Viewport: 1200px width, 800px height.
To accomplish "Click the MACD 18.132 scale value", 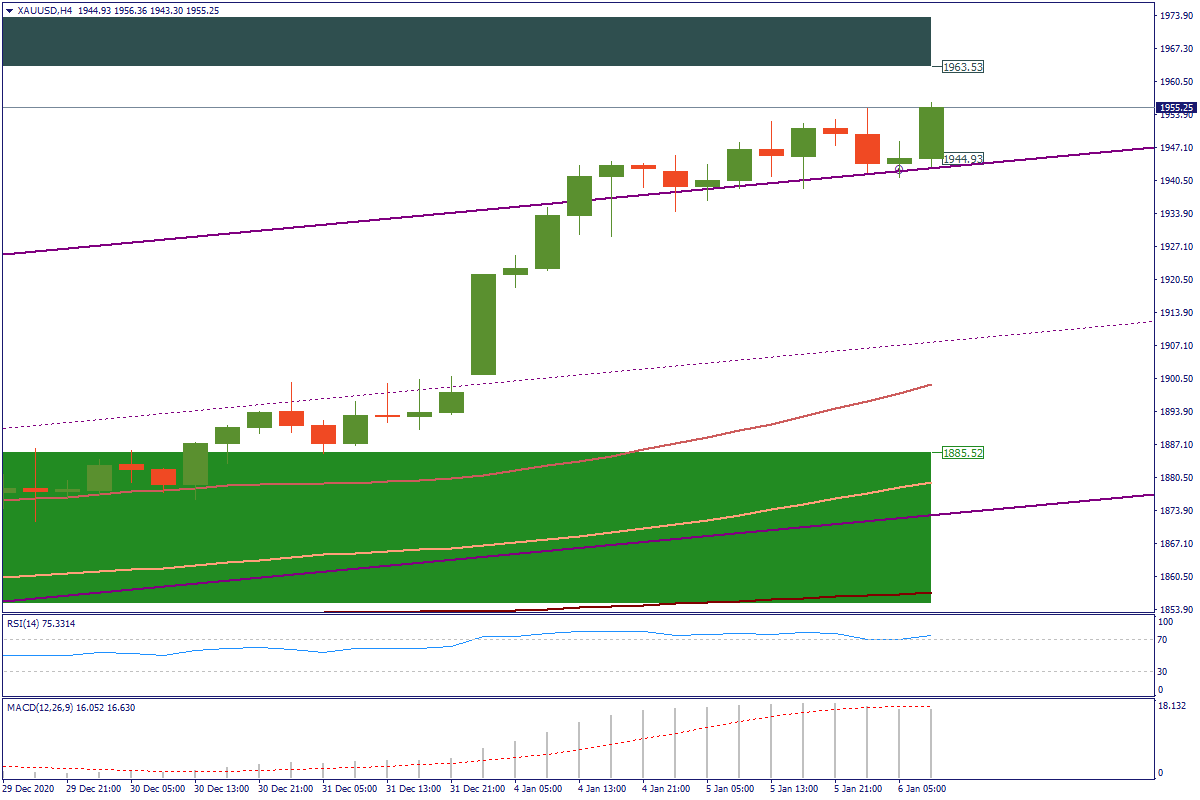I will pyautogui.click(x=1171, y=706).
